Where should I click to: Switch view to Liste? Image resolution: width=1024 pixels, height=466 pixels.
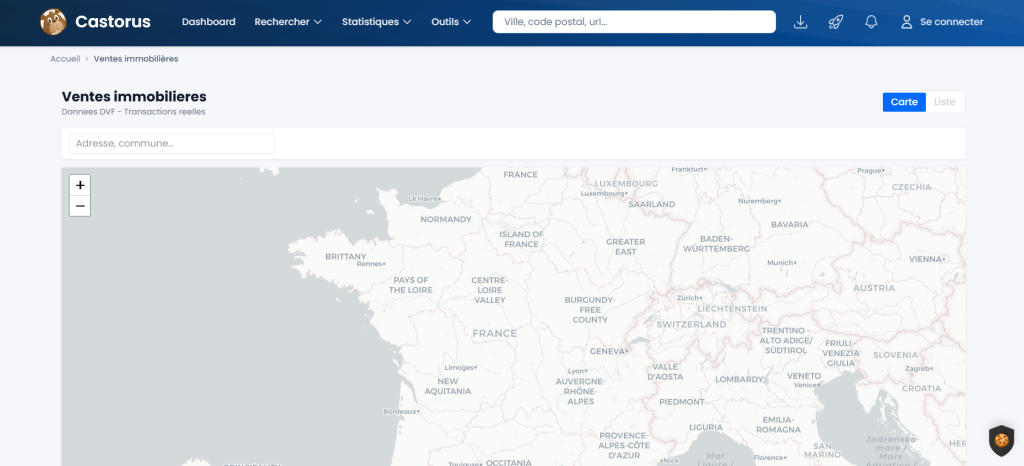pyautogui.click(x=944, y=102)
